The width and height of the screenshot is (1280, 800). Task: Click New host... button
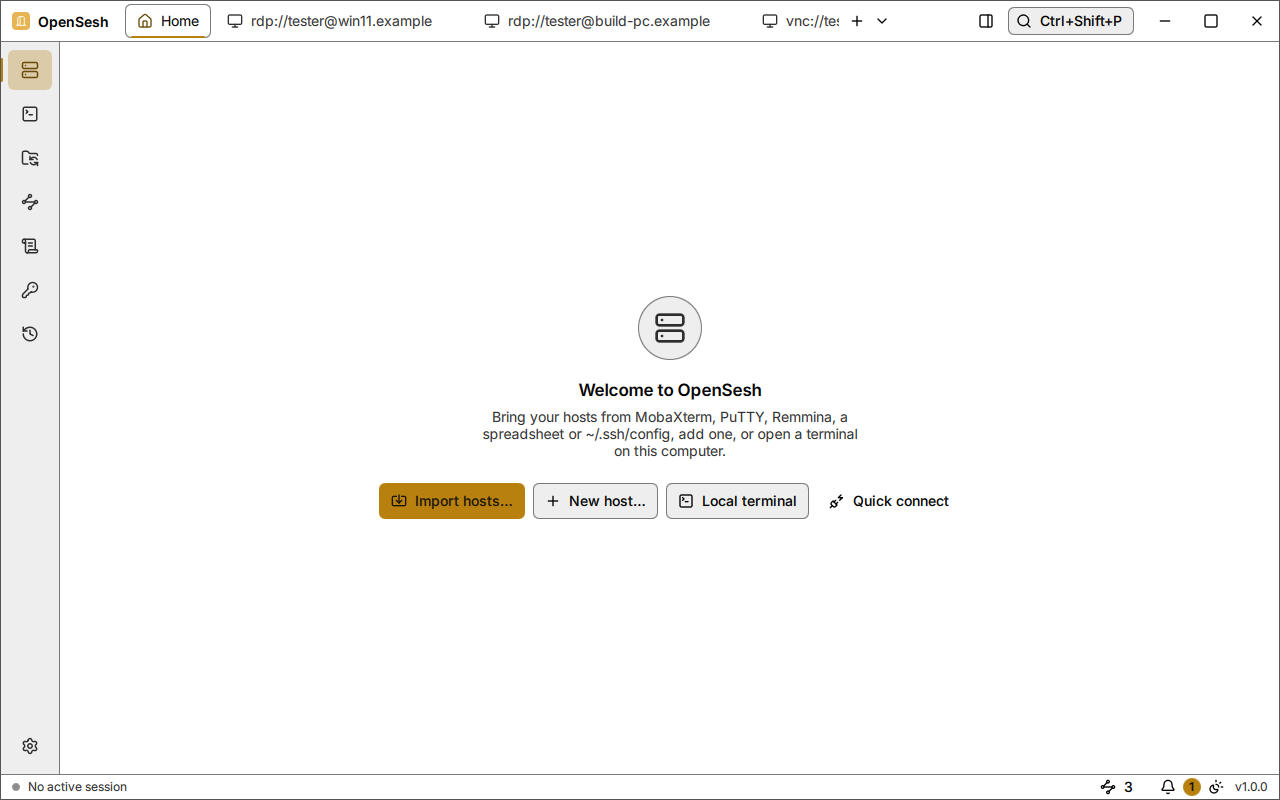point(595,501)
